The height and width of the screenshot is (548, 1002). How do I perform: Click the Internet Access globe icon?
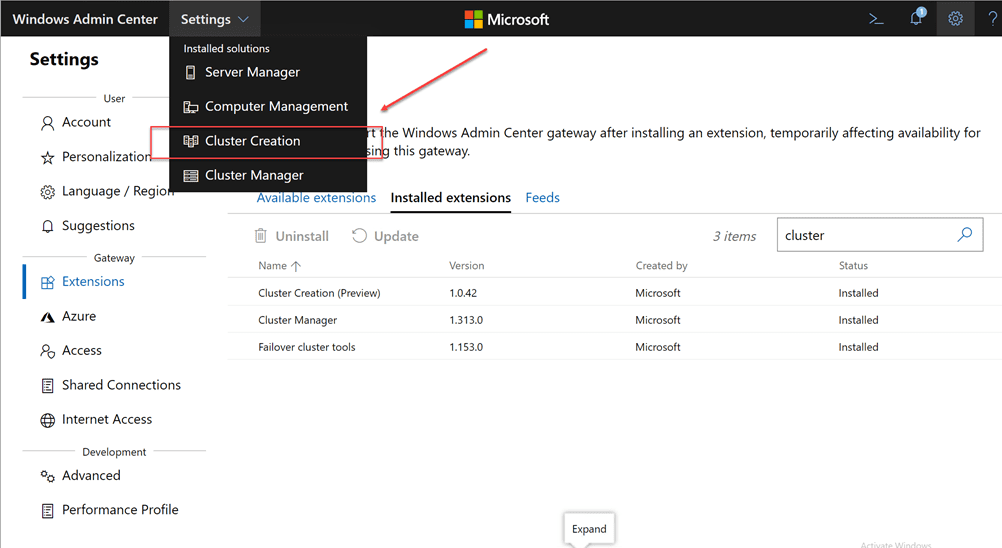tap(47, 420)
